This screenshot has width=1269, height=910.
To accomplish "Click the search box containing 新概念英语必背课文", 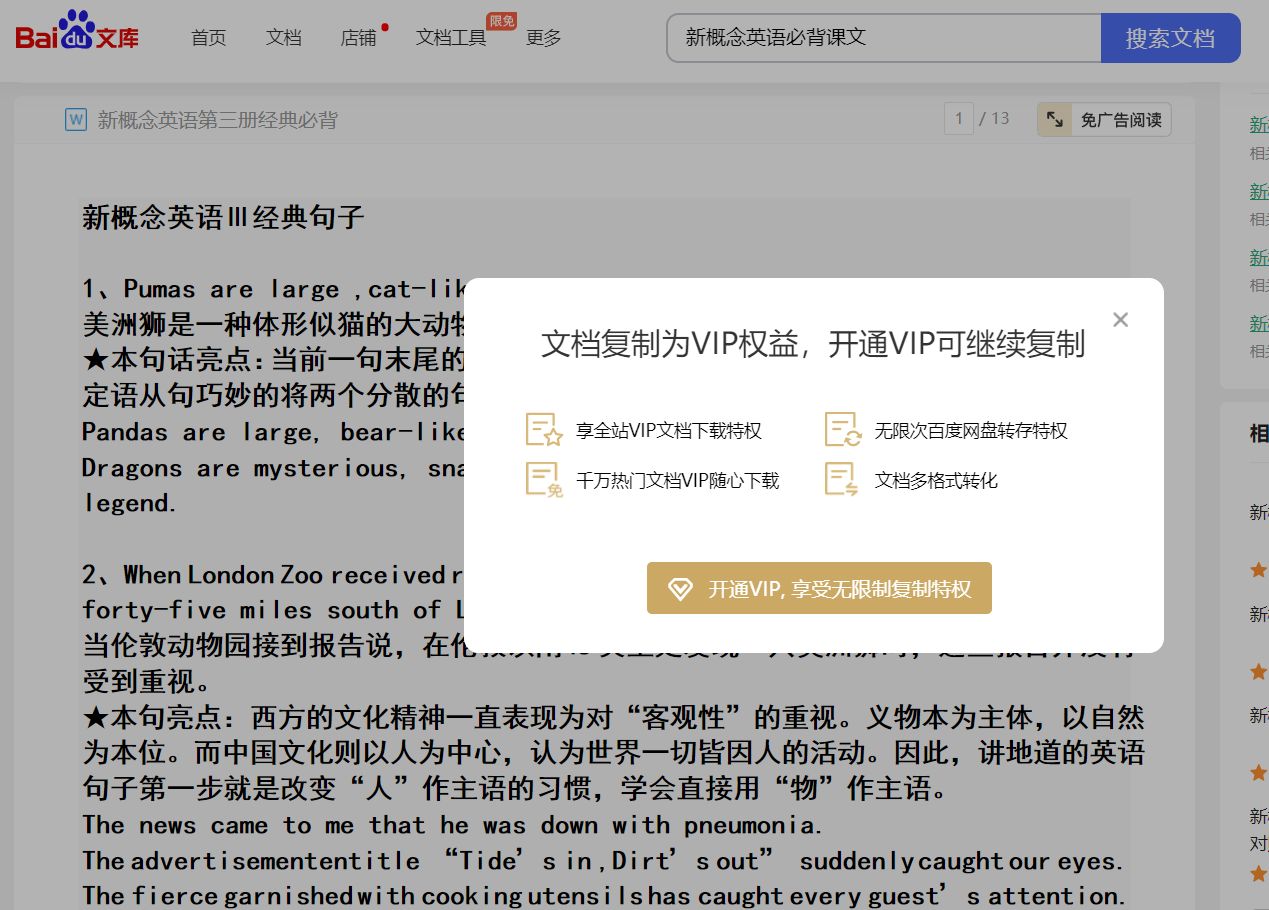I will [x=880, y=37].
